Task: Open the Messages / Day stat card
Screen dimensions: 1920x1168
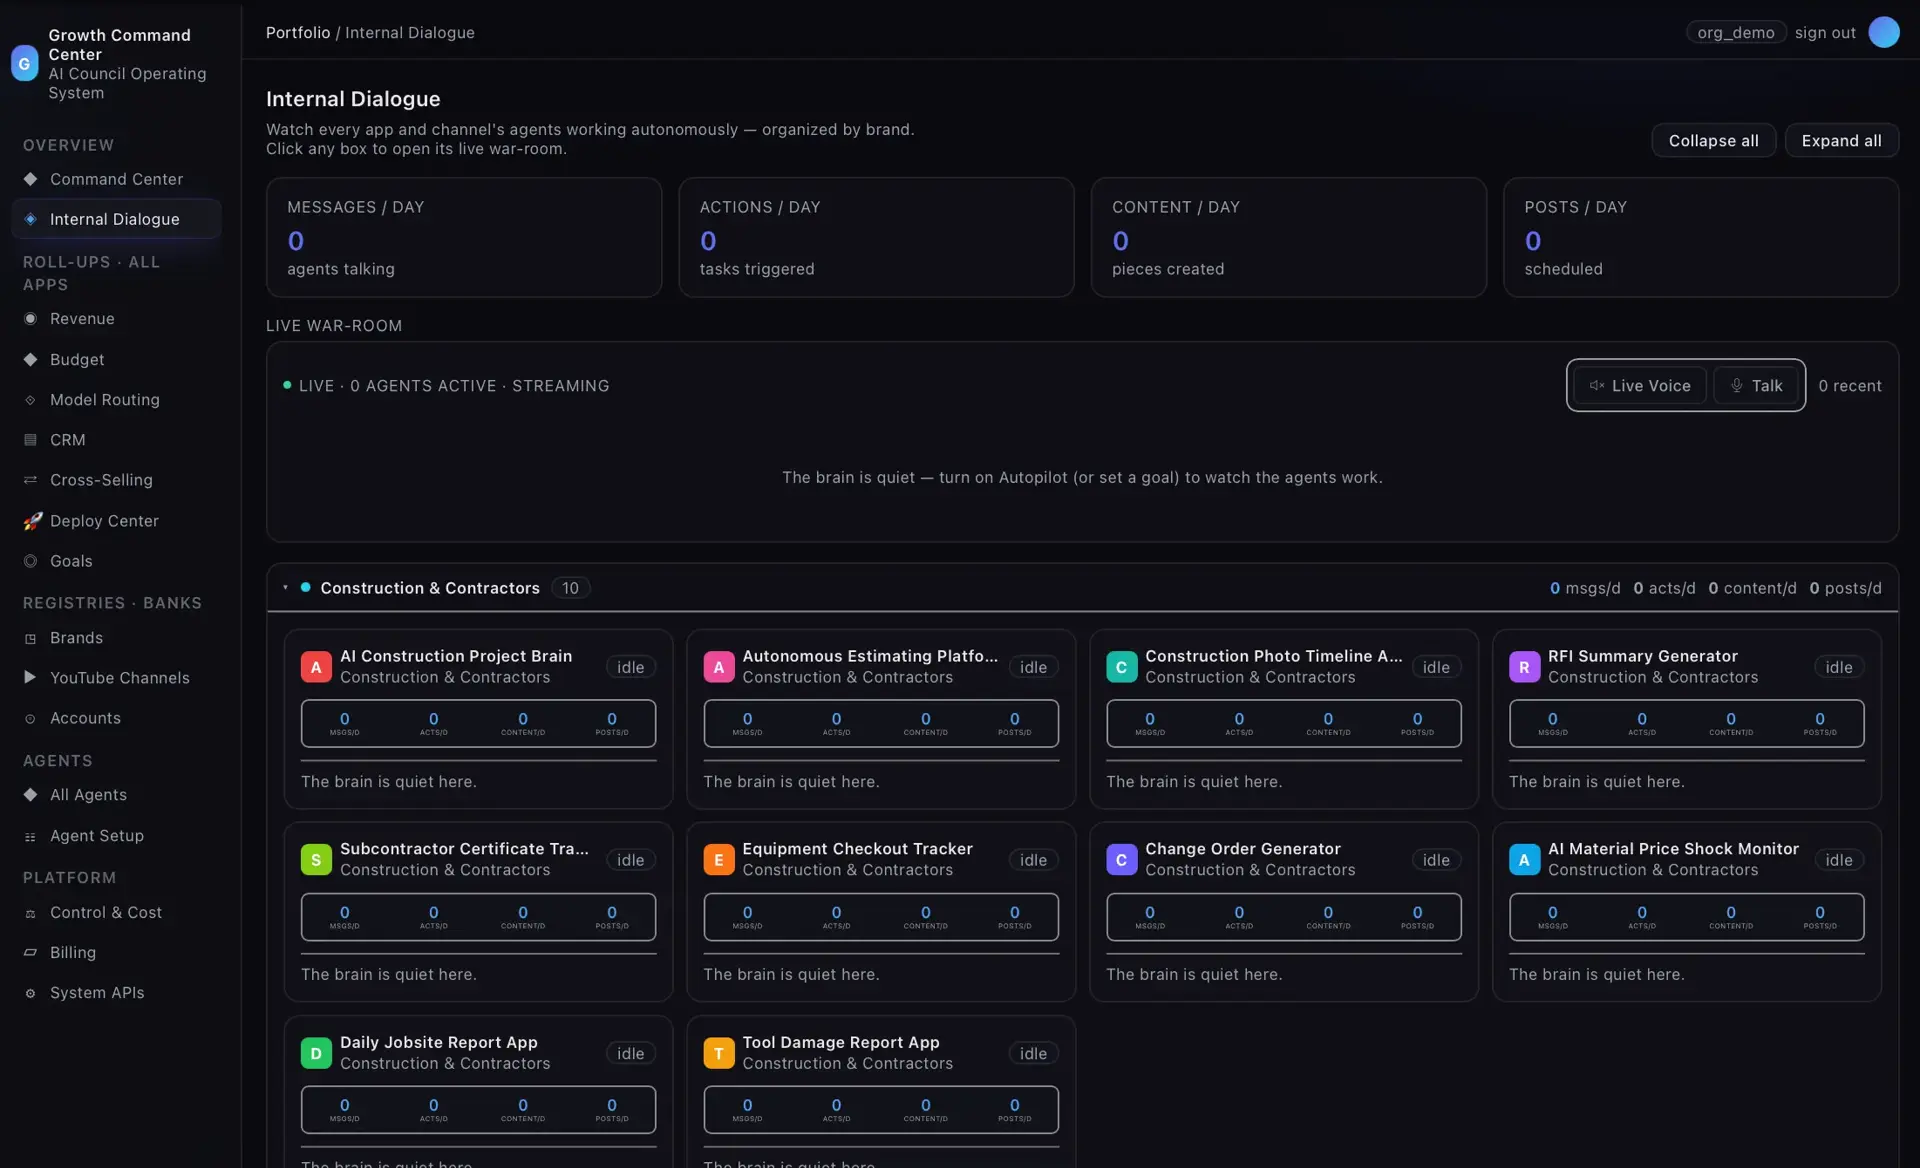Action: [x=464, y=237]
